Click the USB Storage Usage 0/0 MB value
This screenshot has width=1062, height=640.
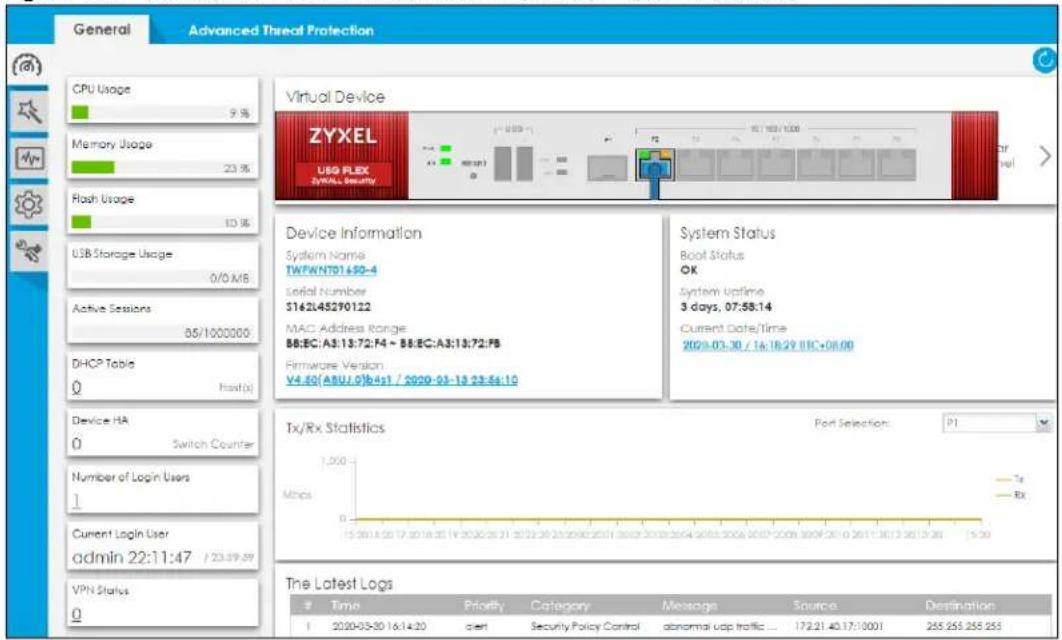click(230, 278)
